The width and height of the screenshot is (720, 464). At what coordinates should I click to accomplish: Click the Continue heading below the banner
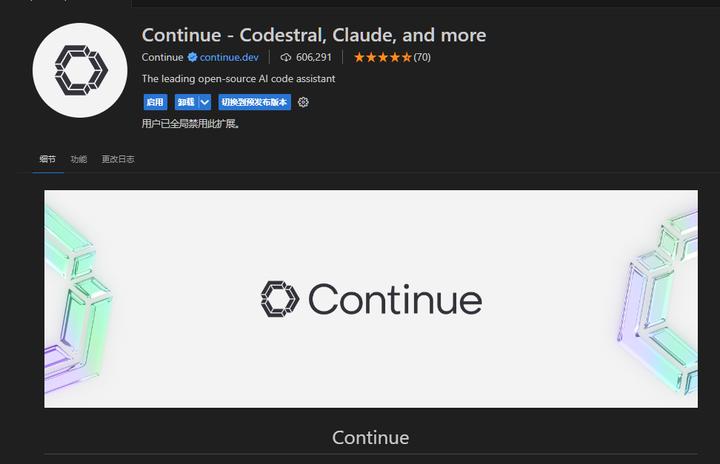pyautogui.click(x=370, y=438)
